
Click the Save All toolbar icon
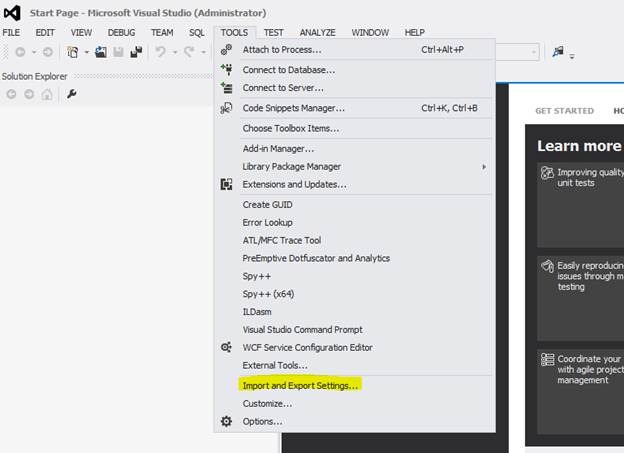[136, 52]
